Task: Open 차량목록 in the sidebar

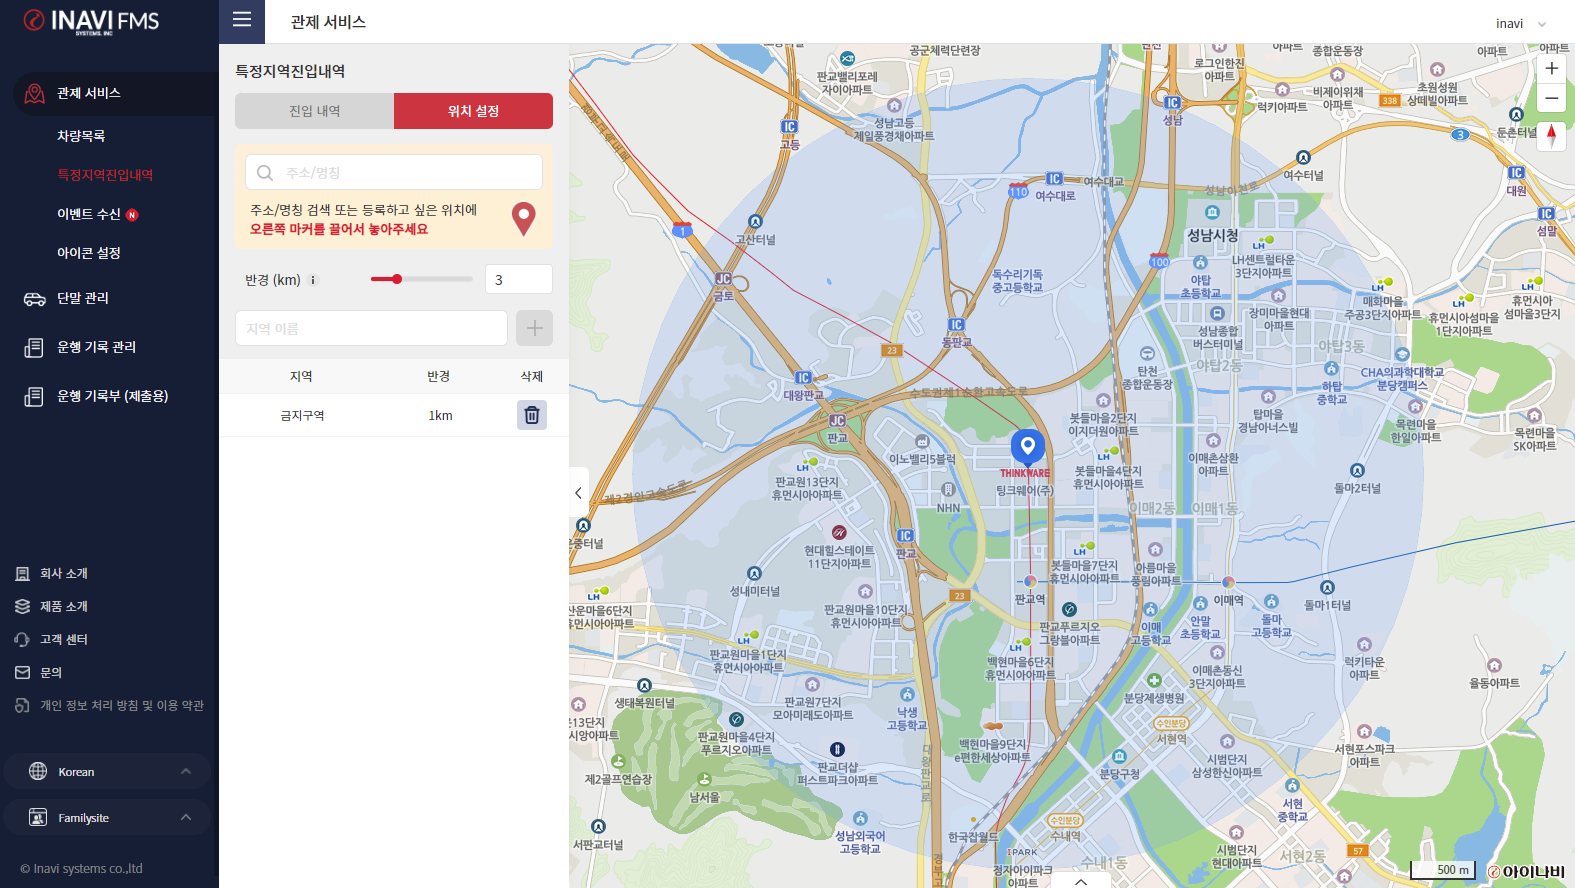Action: 81,136
